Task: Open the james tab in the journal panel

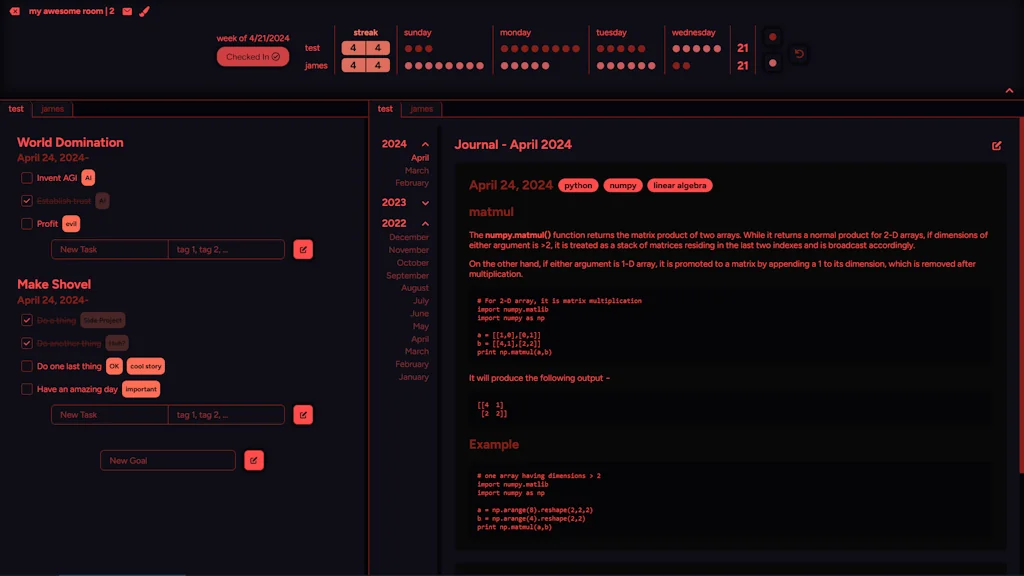Action: point(421,108)
